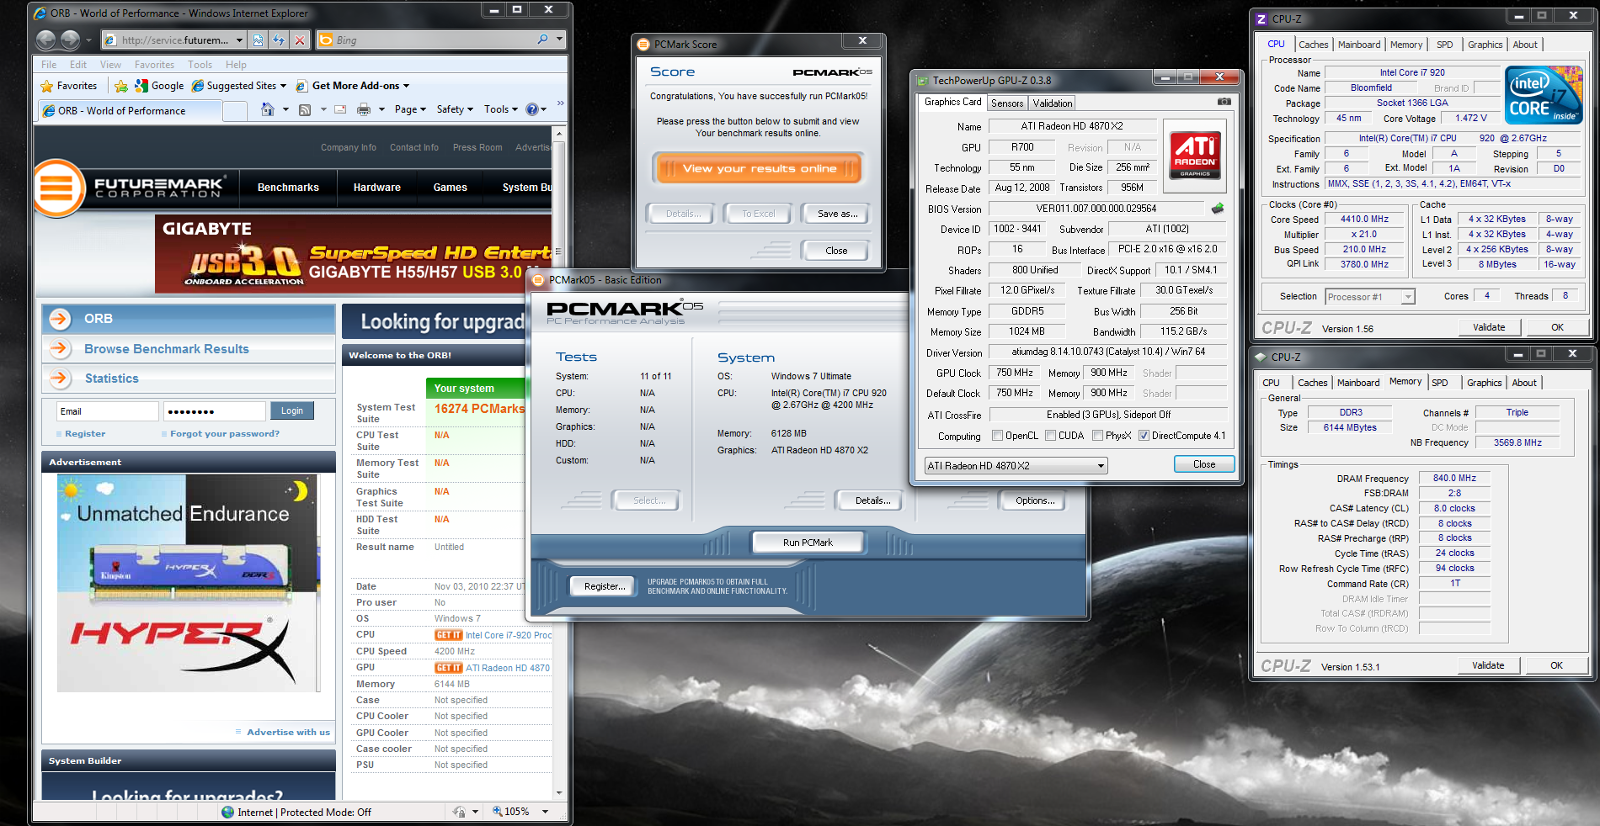Screen dimensions: 1600x826
Task: Open the zoom level dropdown arrow in status bar
Action: [545, 812]
